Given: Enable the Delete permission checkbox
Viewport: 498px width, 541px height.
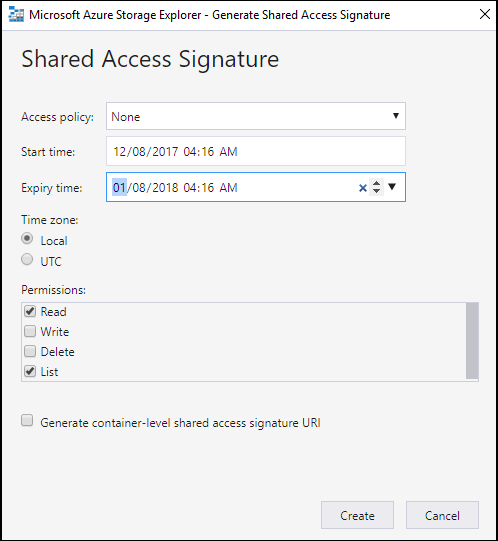Looking at the screenshot, I should pyautogui.click(x=30, y=351).
